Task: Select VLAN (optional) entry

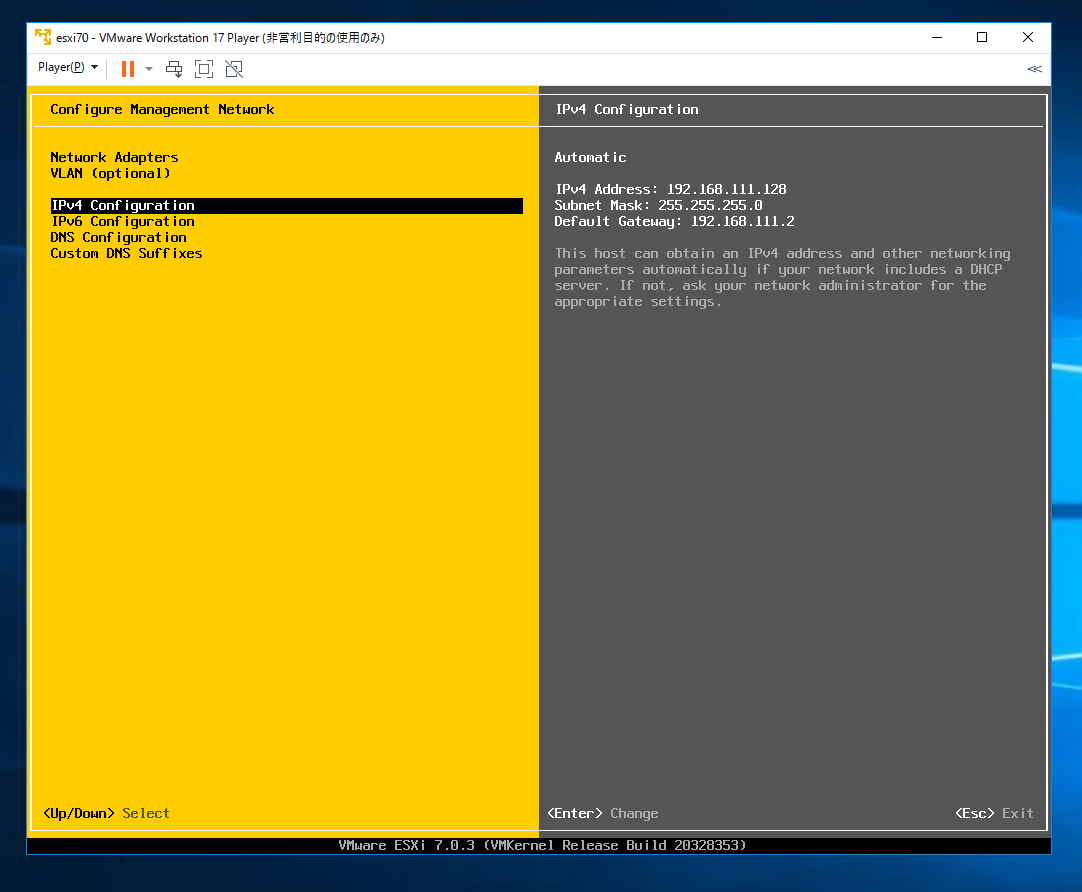Action: 110,173
